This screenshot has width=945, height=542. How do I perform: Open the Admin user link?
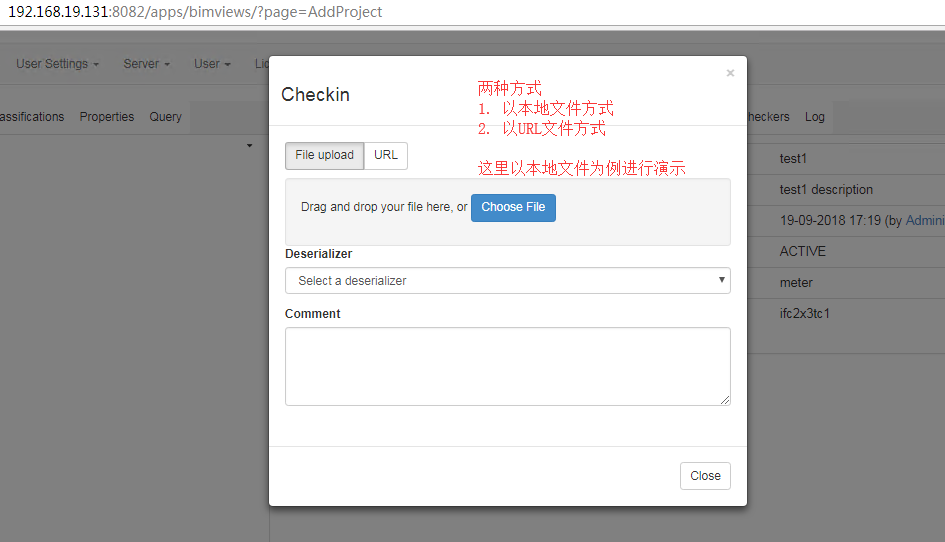coord(924,221)
